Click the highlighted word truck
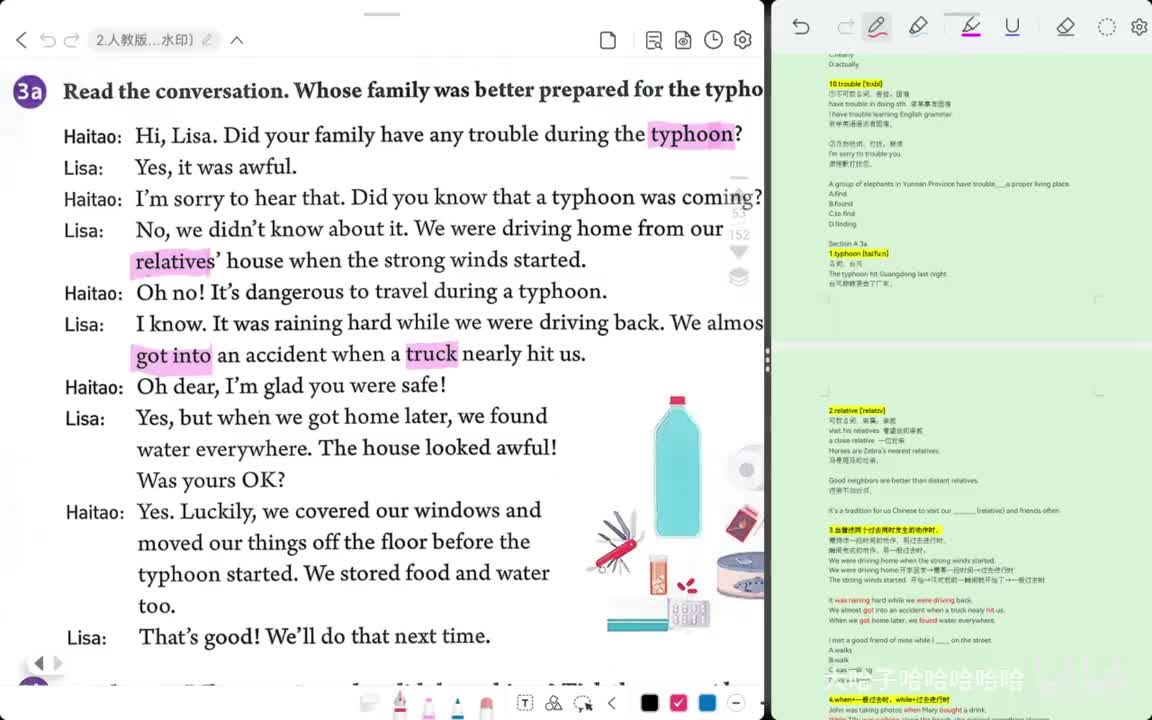Screen dimensions: 1152x720 pos(431,354)
